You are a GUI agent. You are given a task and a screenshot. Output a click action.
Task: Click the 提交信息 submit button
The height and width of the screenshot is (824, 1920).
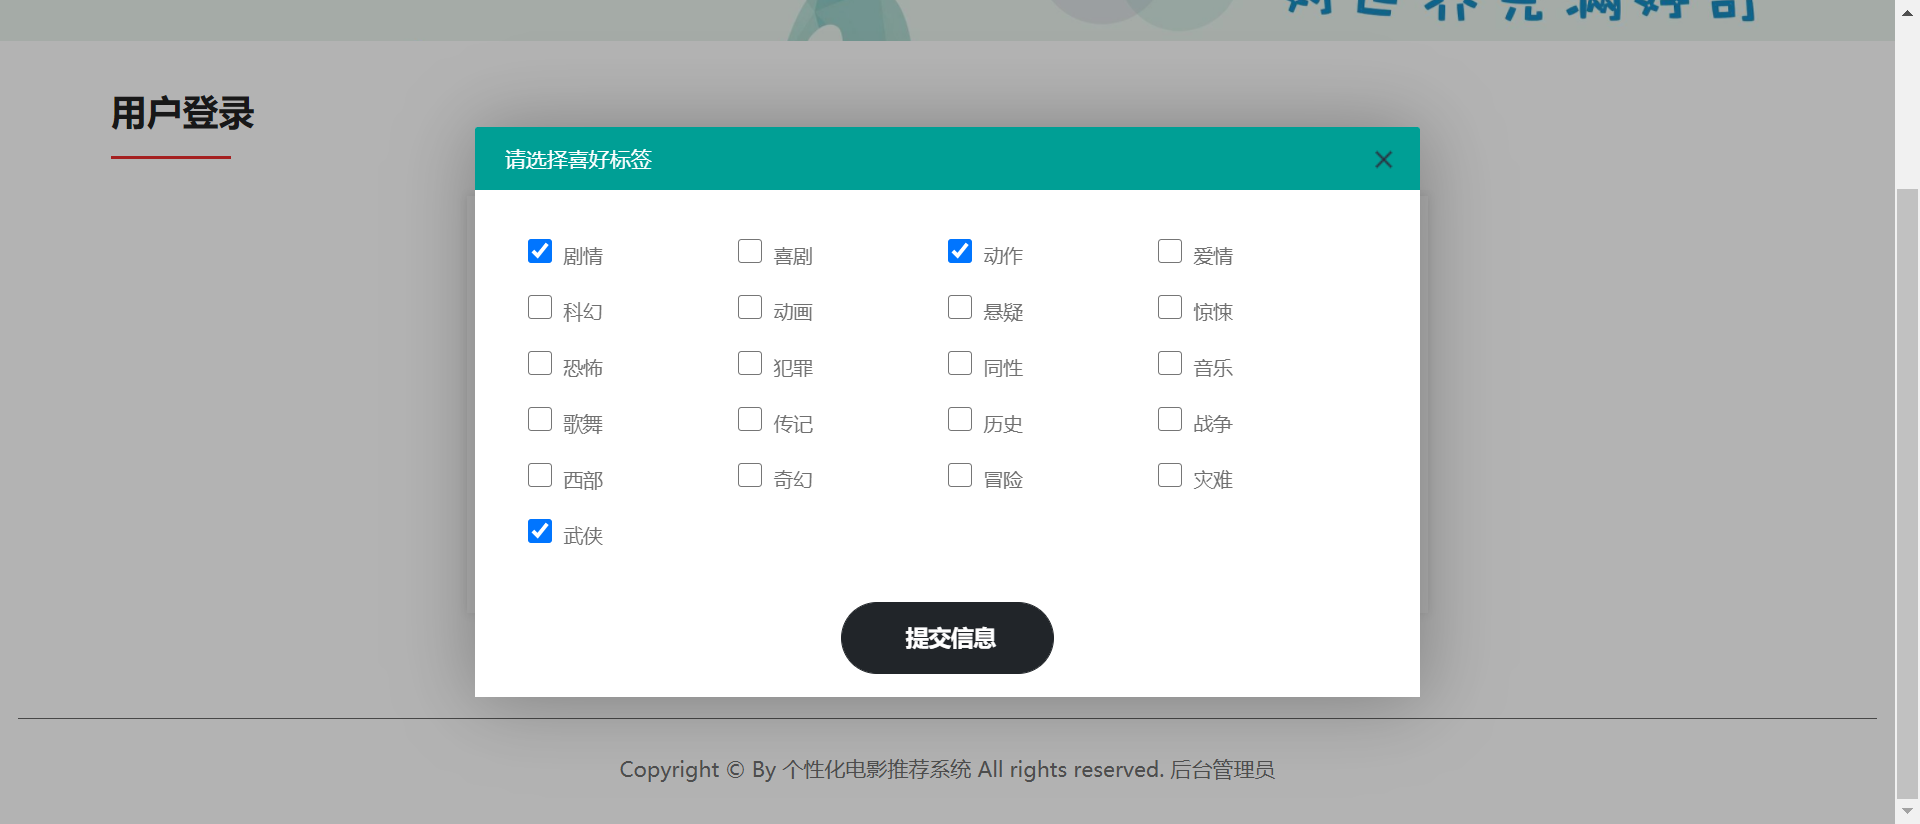[x=947, y=638]
